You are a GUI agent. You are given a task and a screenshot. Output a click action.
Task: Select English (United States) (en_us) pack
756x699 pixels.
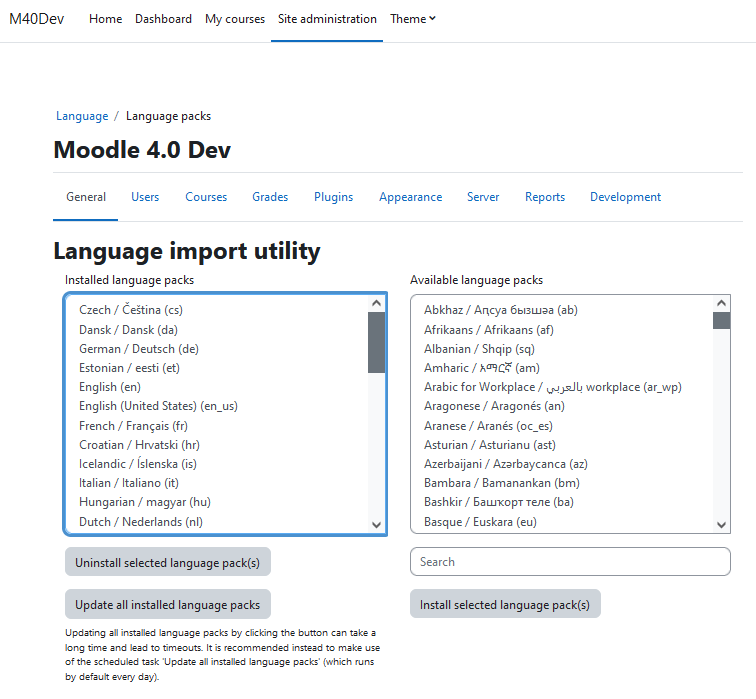click(217, 406)
